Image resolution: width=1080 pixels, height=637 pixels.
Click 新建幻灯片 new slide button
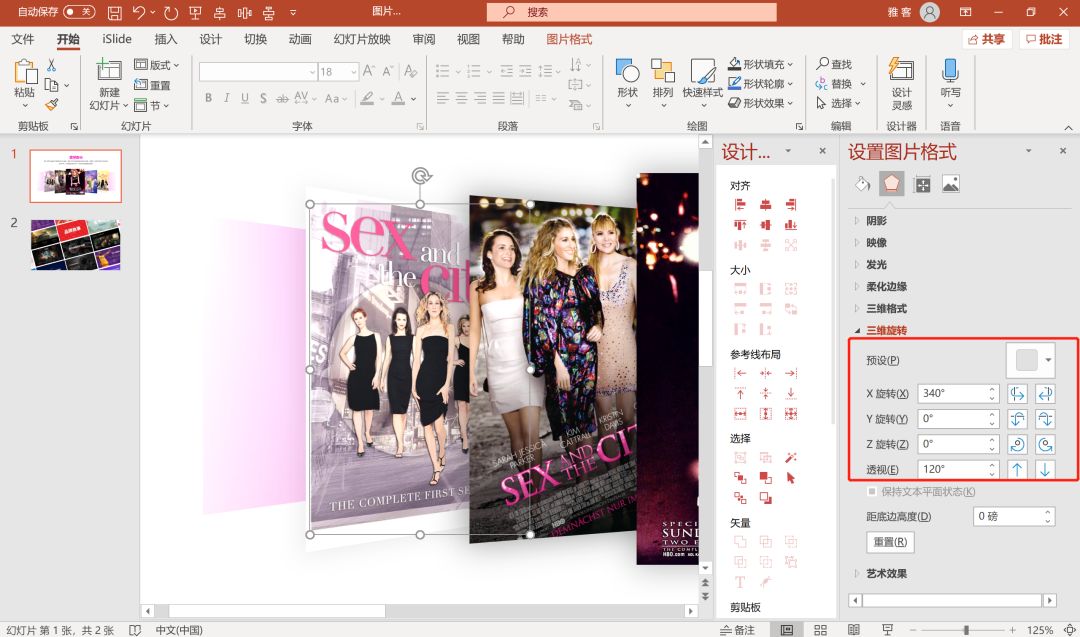[109, 85]
